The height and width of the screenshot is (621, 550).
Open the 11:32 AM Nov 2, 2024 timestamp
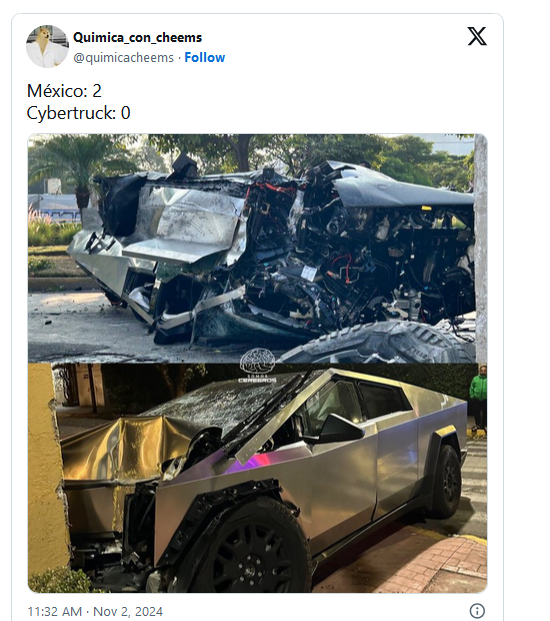[95, 611]
